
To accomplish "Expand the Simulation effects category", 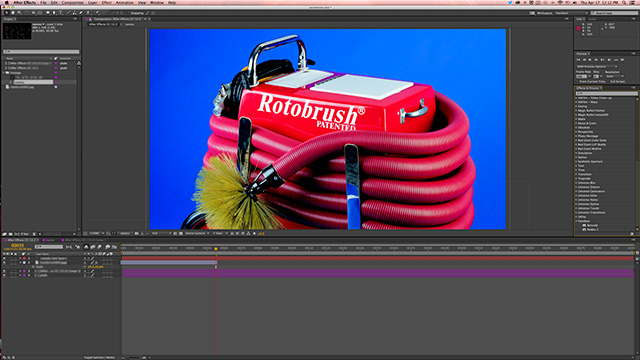I will click(x=576, y=153).
